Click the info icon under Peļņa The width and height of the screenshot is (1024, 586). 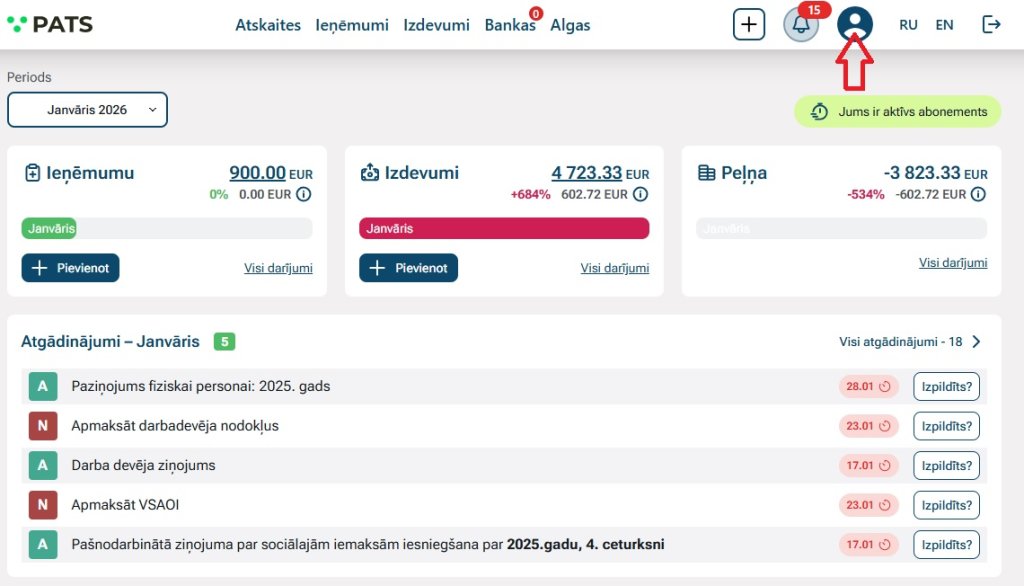coord(978,194)
